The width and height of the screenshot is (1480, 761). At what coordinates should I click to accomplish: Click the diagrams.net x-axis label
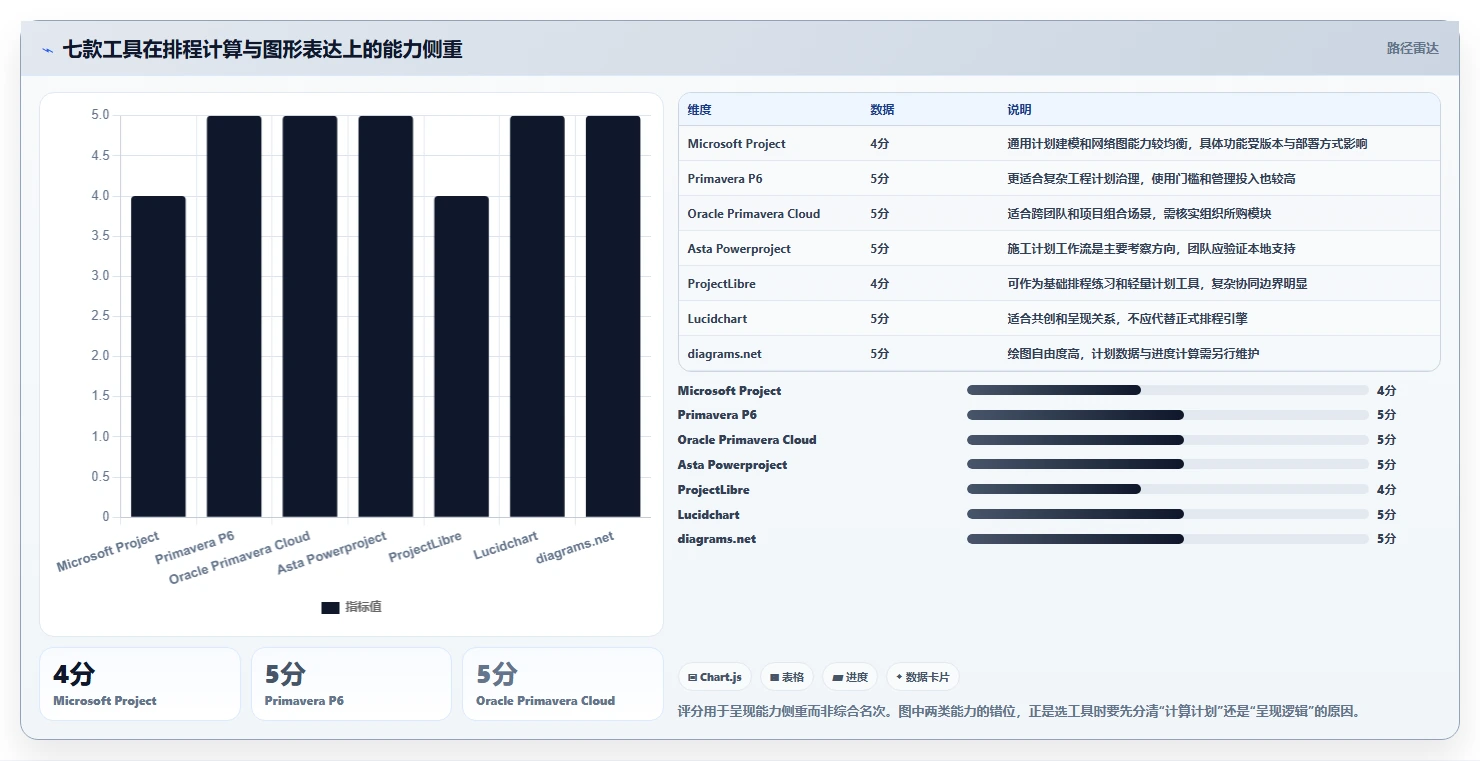coord(575,546)
